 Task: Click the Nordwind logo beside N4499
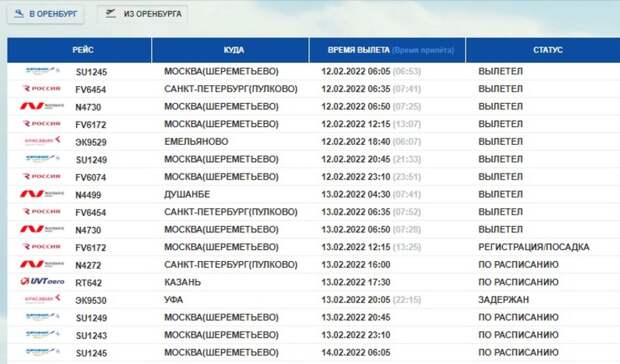42,194
